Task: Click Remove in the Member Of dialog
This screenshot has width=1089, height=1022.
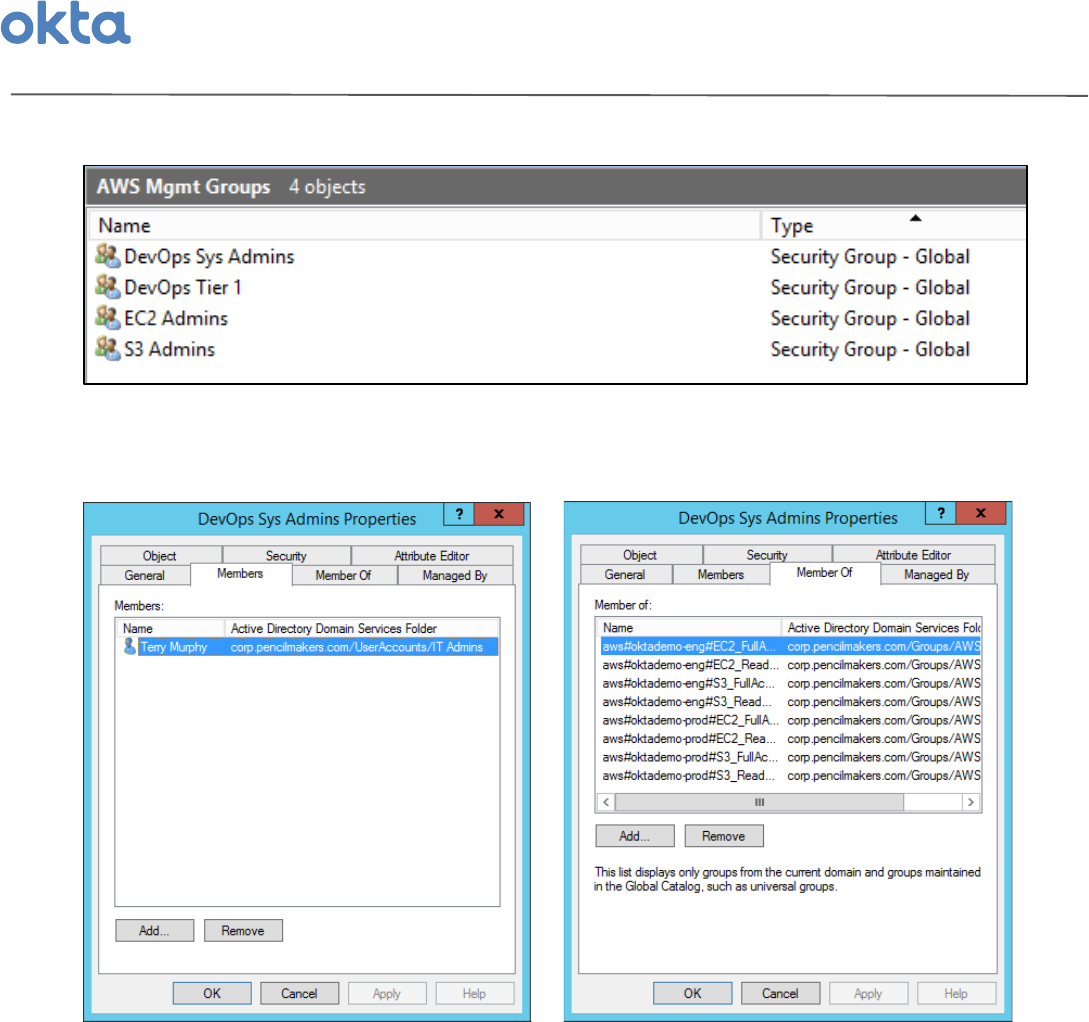Action: click(724, 836)
